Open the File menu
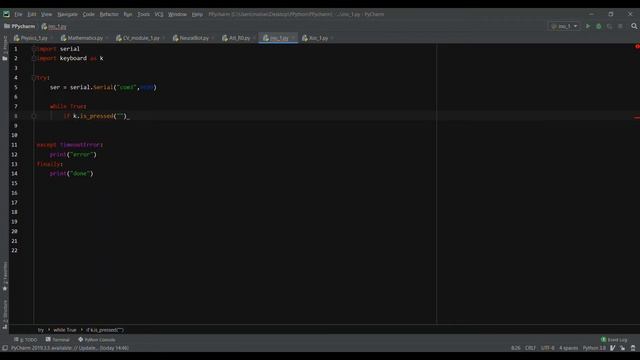The image size is (640, 360). click(x=18, y=14)
